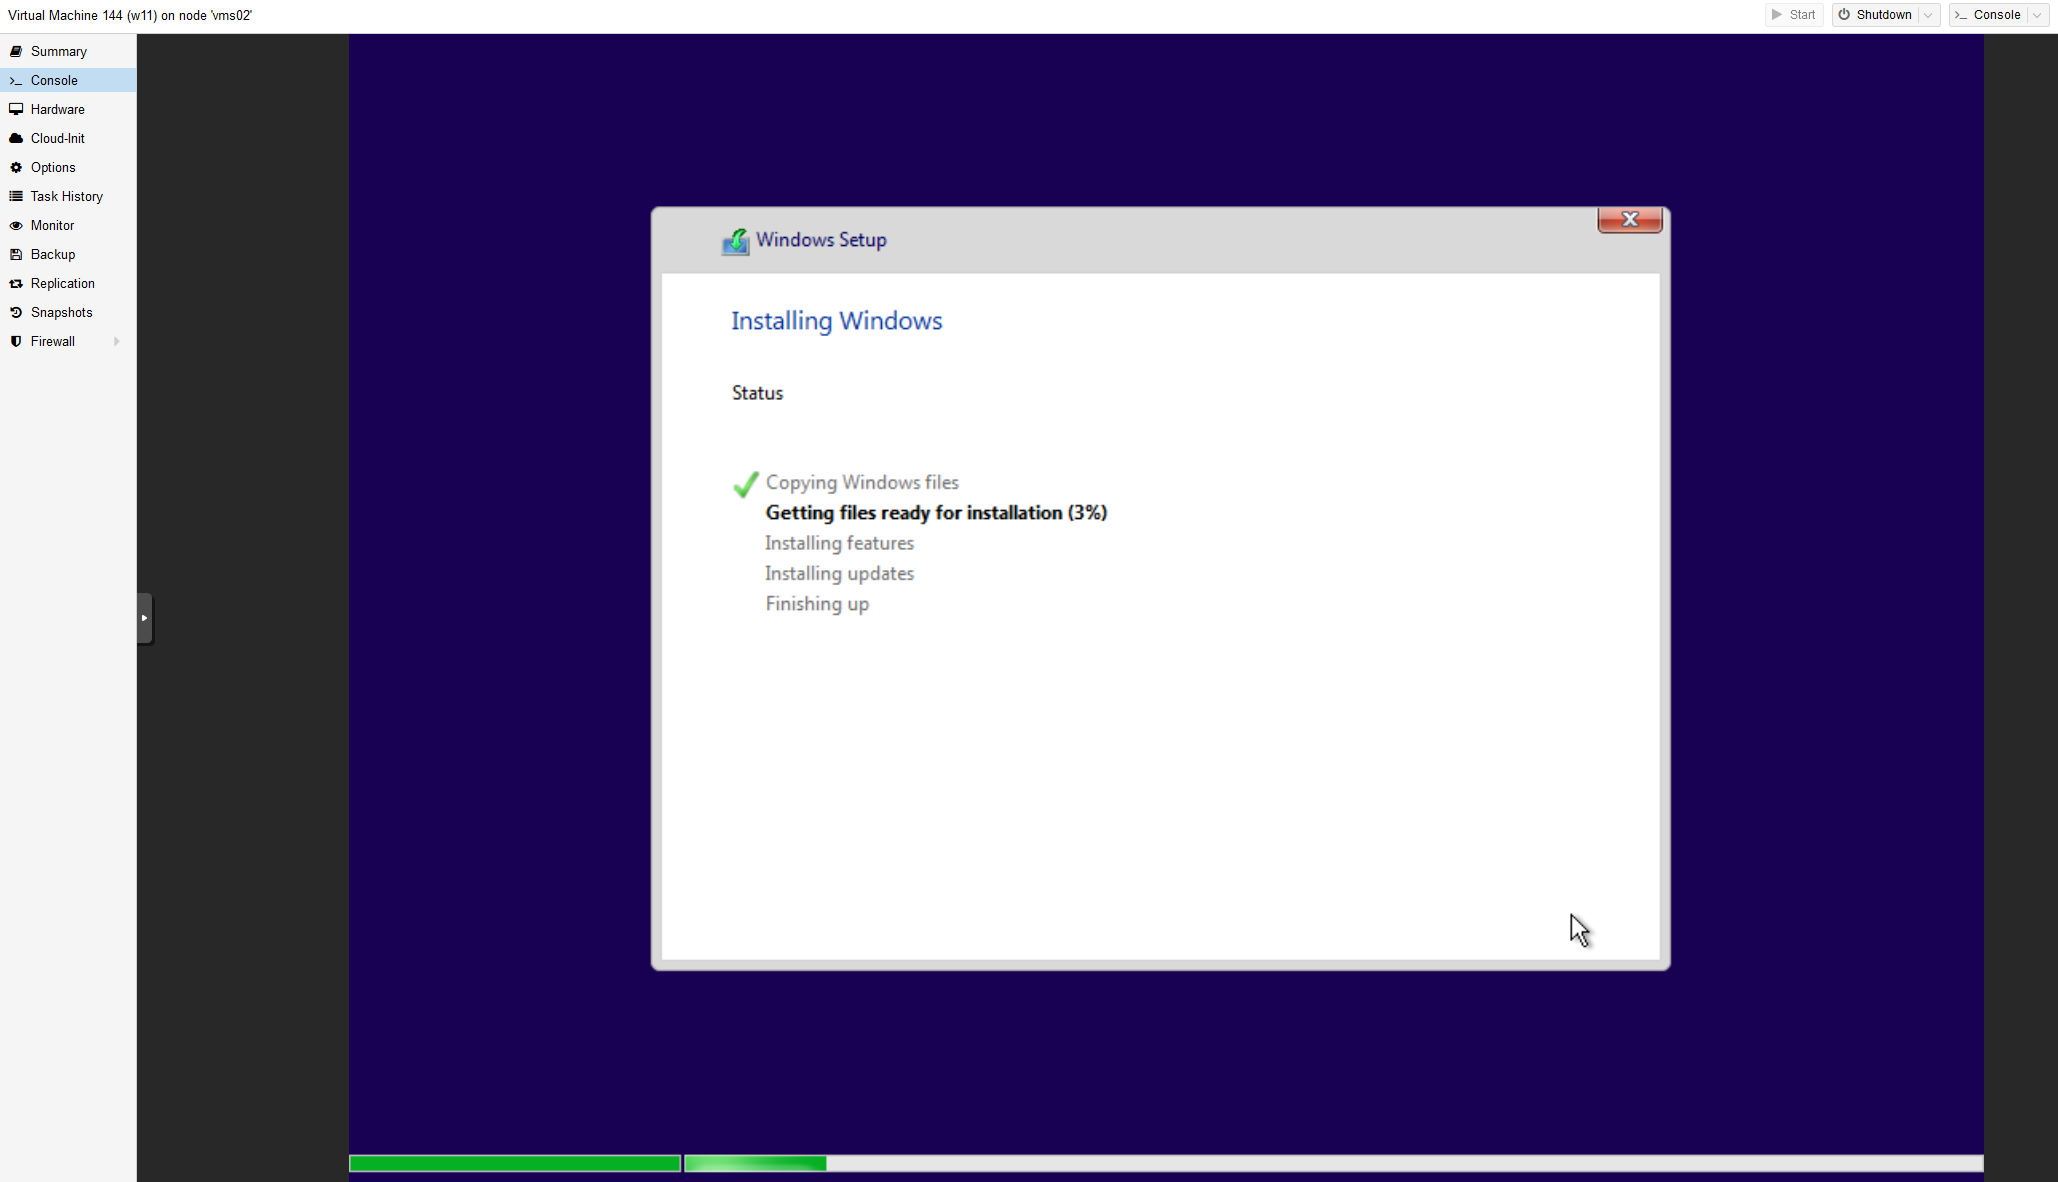
Task: Click the Hardware monitor icon
Action: (x=16, y=109)
